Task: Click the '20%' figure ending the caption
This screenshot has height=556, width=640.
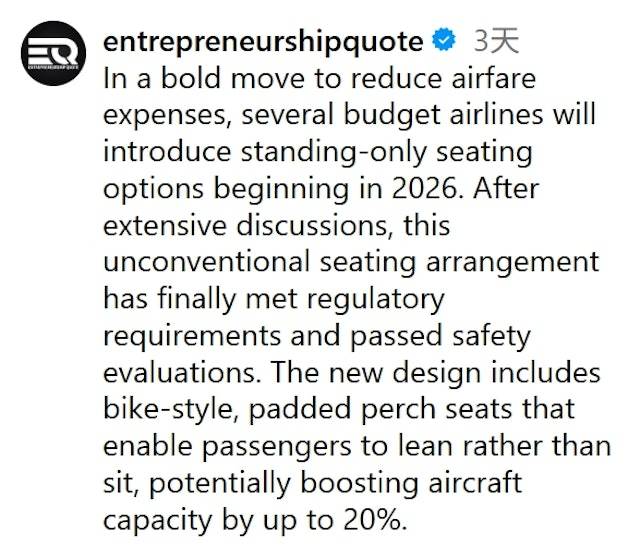Action: [373, 520]
